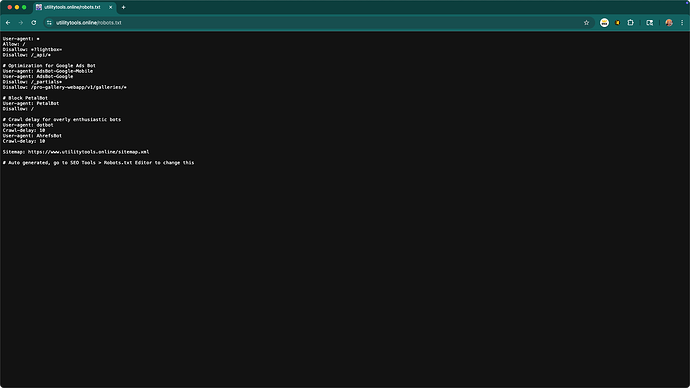Click the "# Block PetalBot" comment
This screenshot has width=690, height=388.
[x=25, y=98]
